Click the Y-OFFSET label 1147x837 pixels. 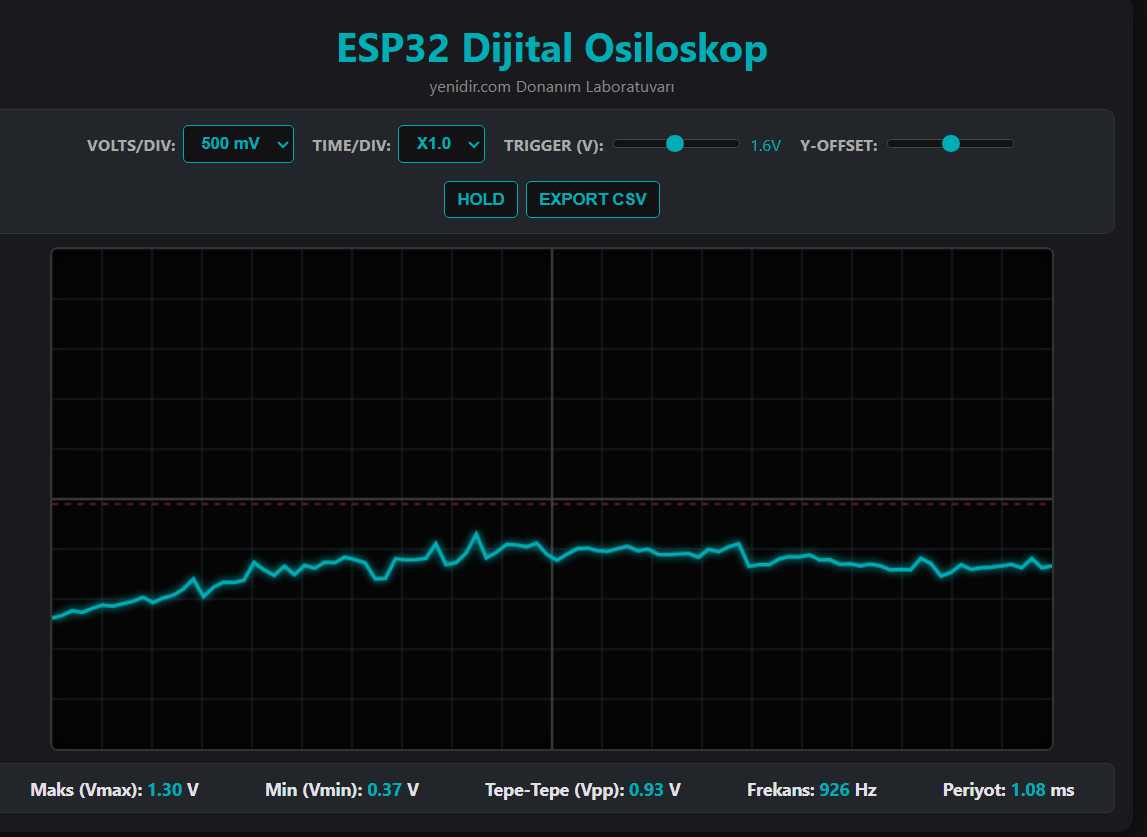tap(838, 146)
